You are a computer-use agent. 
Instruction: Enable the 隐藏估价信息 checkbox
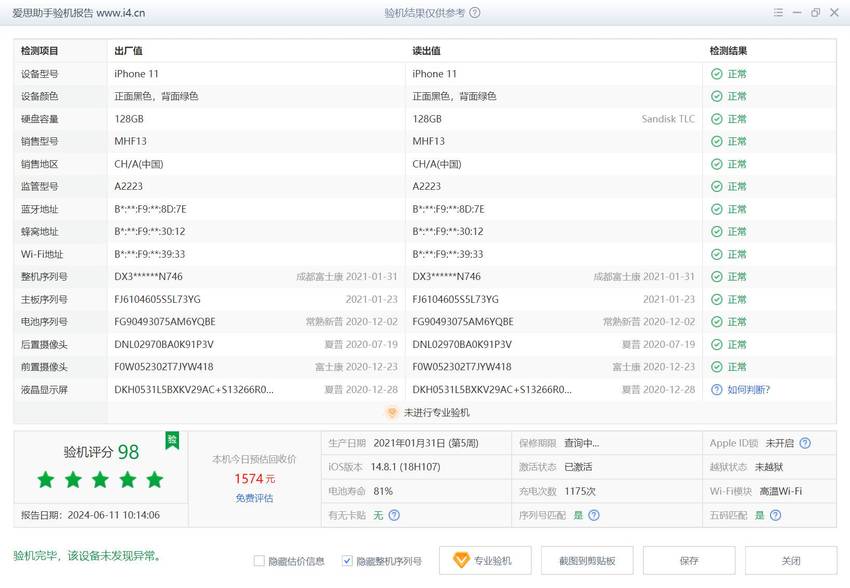[x=259, y=561]
